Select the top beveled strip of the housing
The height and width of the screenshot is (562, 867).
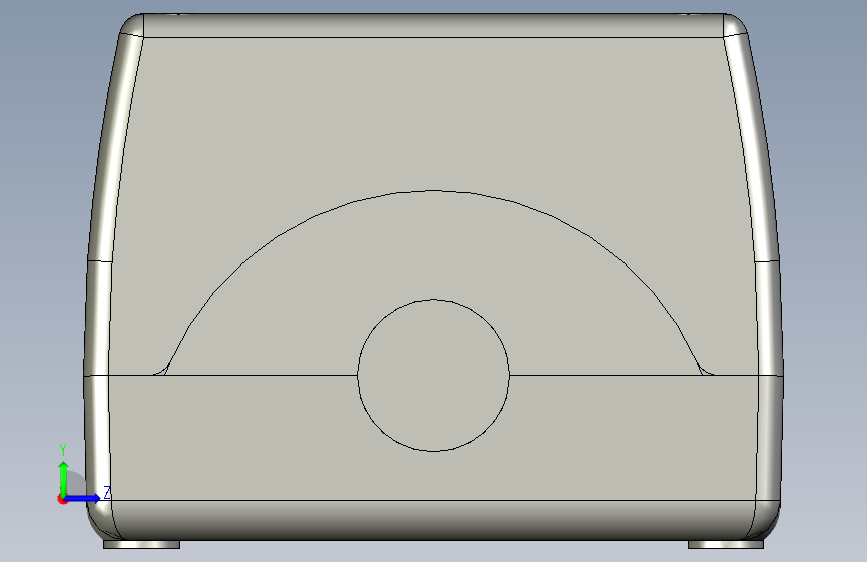pos(434,25)
